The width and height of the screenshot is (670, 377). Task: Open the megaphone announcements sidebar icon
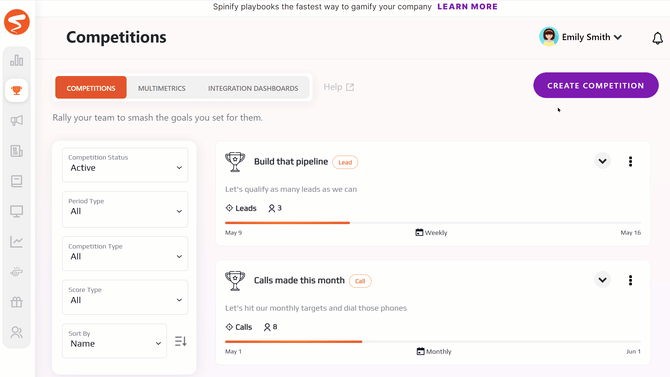[17, 121]
